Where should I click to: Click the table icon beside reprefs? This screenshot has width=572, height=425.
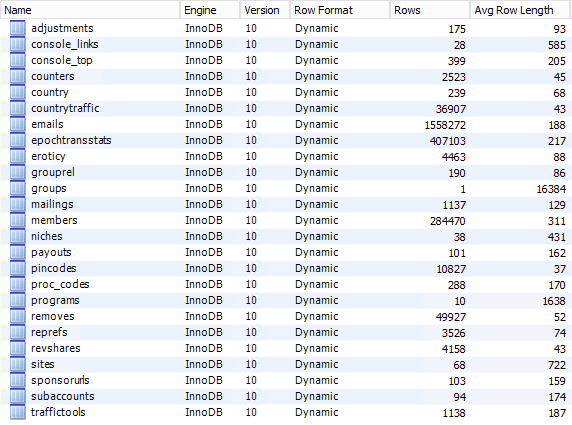pos(18,332)
